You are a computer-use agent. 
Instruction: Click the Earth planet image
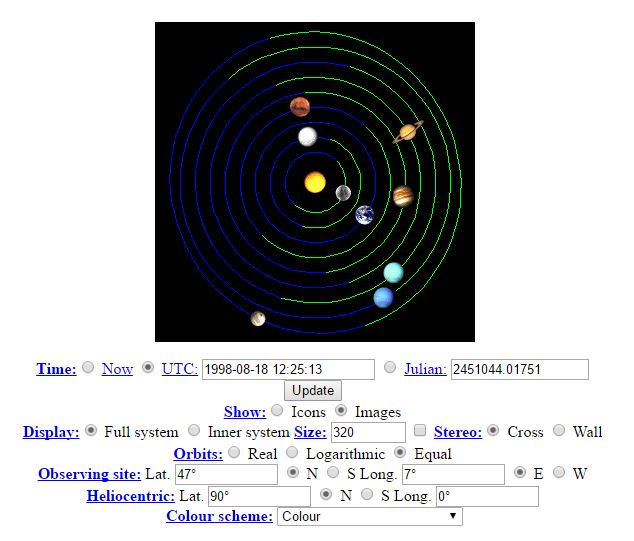click(364, 215)
